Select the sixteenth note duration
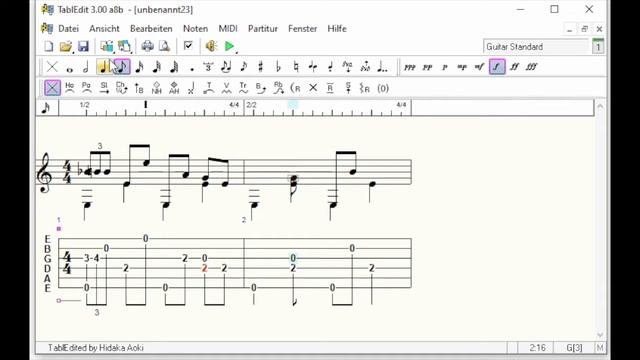640x360 pixels. (x=139, y=67)
